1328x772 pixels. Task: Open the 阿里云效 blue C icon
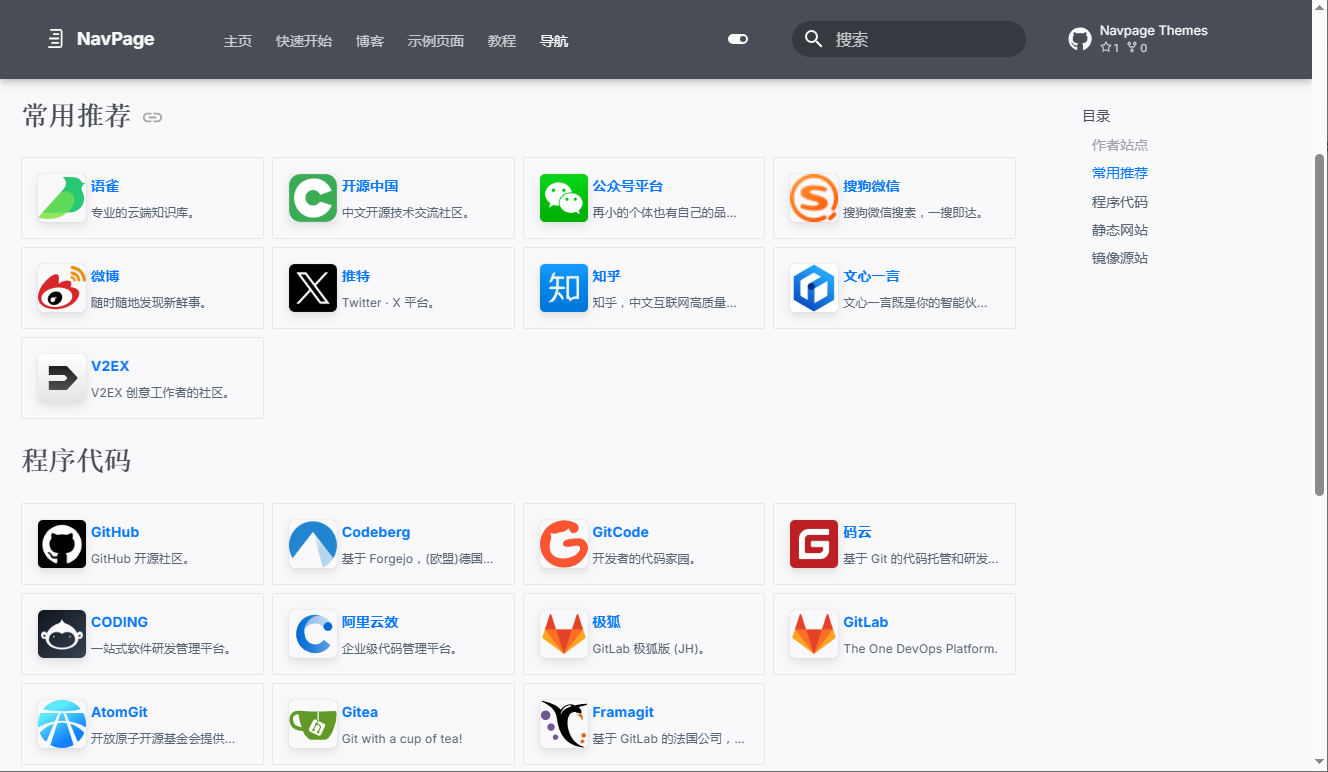(x=313, y=634)
